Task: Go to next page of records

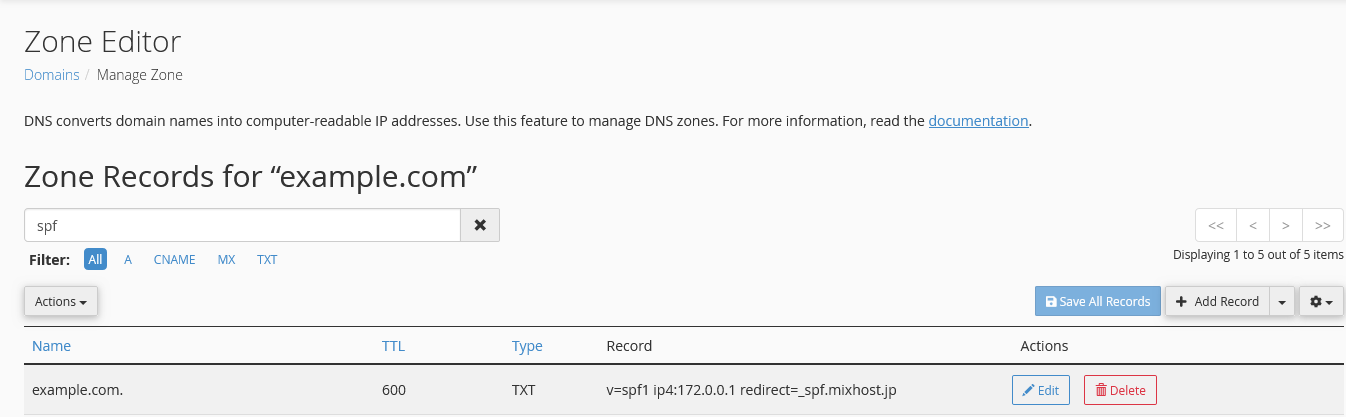Action: tap(1286, 225)
